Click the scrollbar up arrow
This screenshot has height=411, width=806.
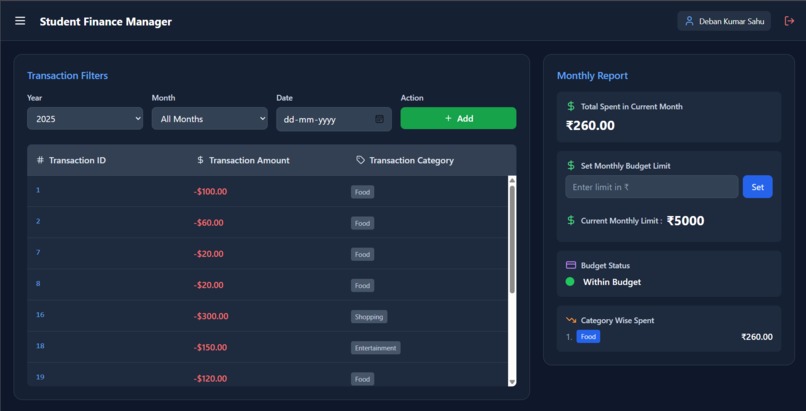512,180
